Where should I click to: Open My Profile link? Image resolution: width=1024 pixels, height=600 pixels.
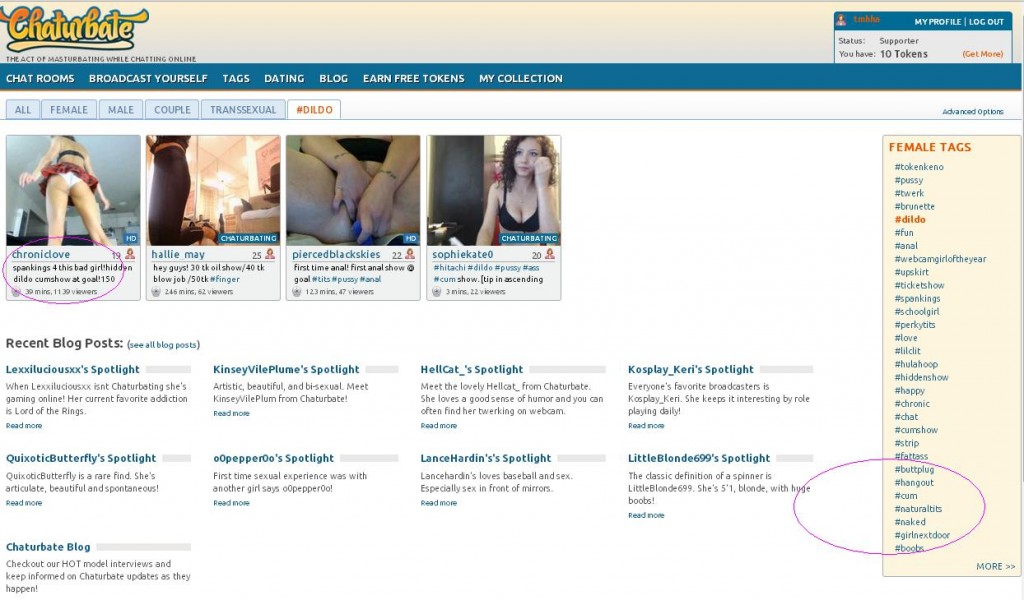pos(938,22)
